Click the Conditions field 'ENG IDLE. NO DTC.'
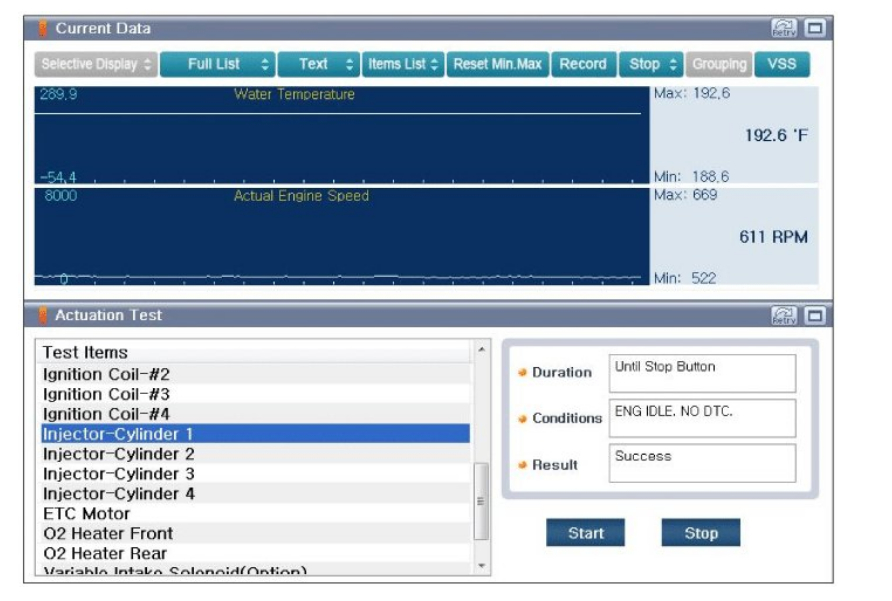Image resolution: width=892 pixels, height=601 pixels. [x=702, y=418]
